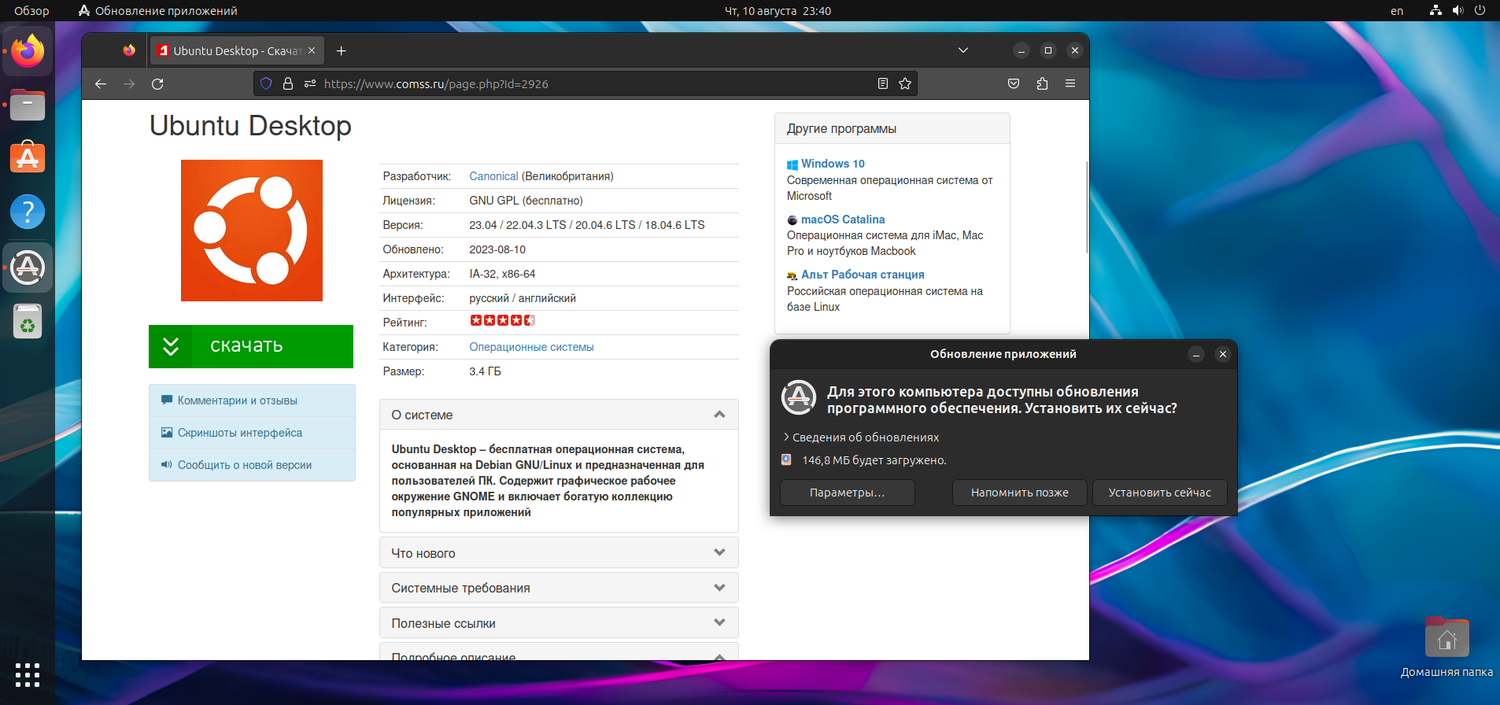Expand the 'Что нового' section
Screen dimensions: 1500x705
coord(559,553)
